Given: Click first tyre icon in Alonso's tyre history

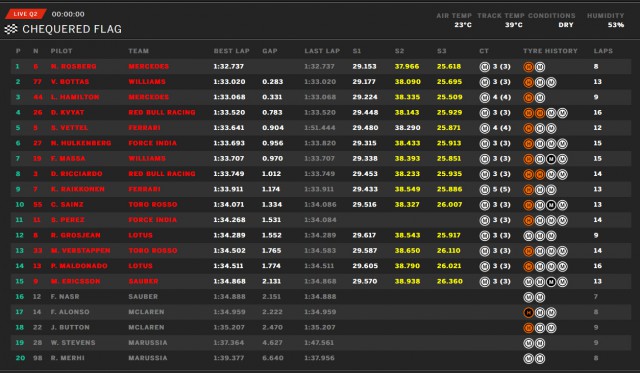Looking at the screenshot, I should pos(529,313).
